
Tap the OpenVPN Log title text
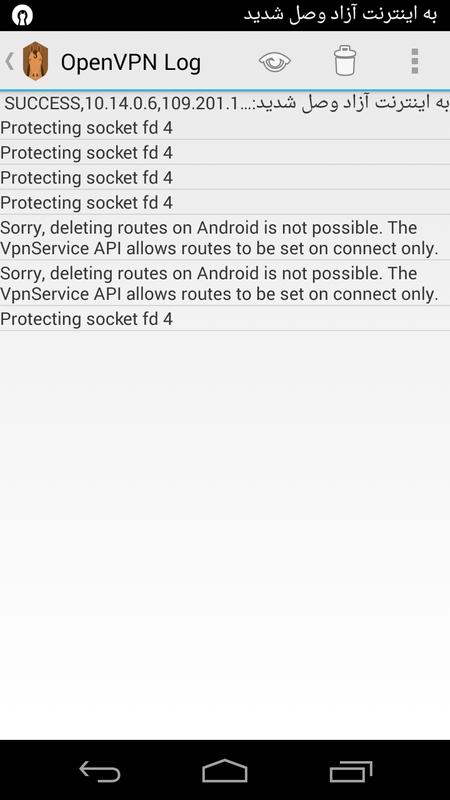coord(131,62)
